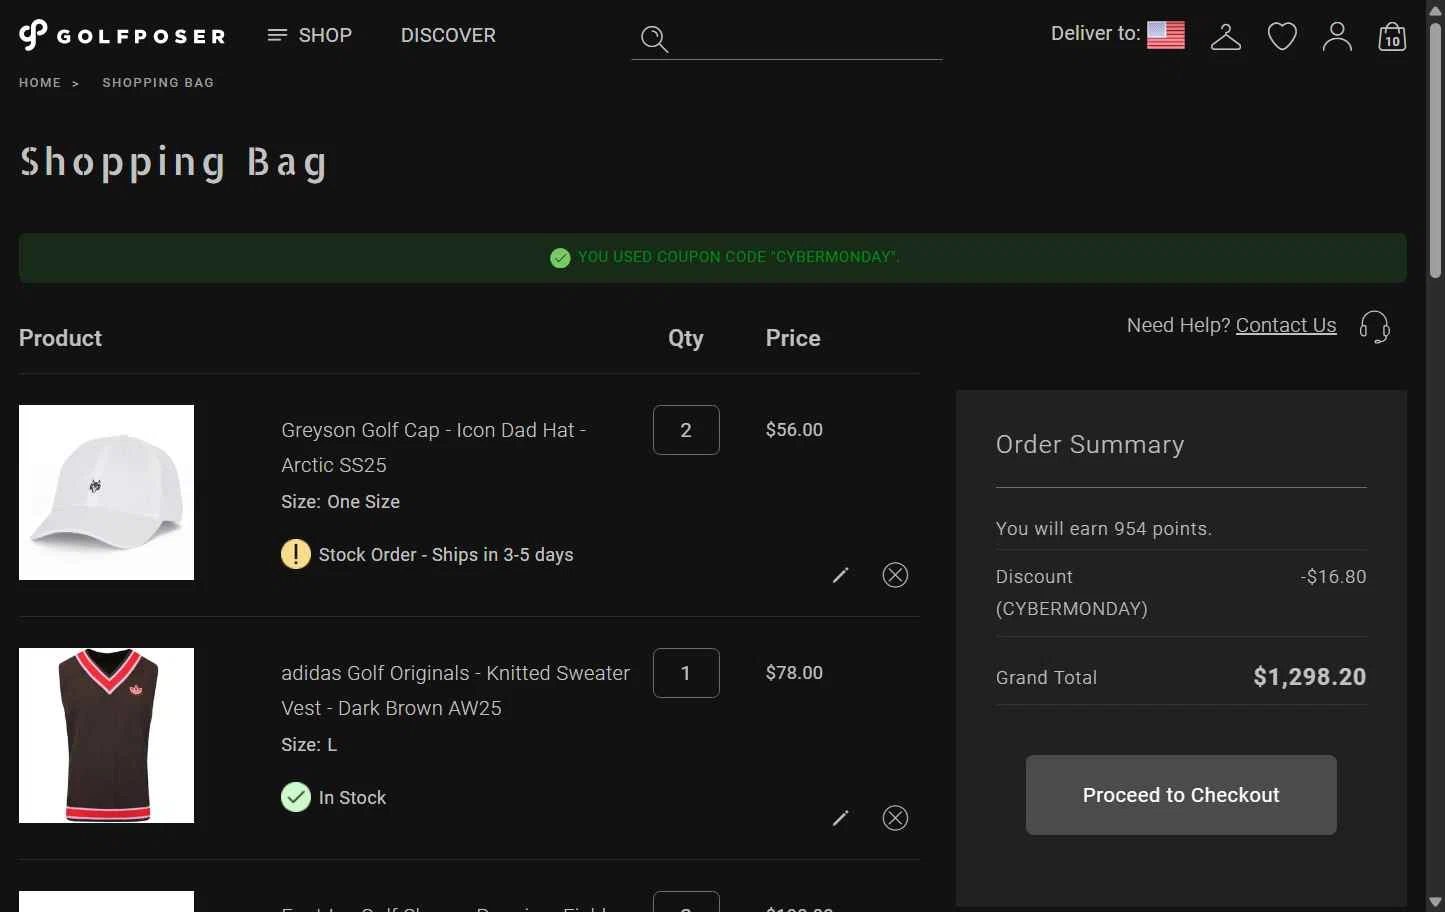Remove adidas Sweater Vest from bag
Screen dimensions: 1445x912
(x=895, y=818)
